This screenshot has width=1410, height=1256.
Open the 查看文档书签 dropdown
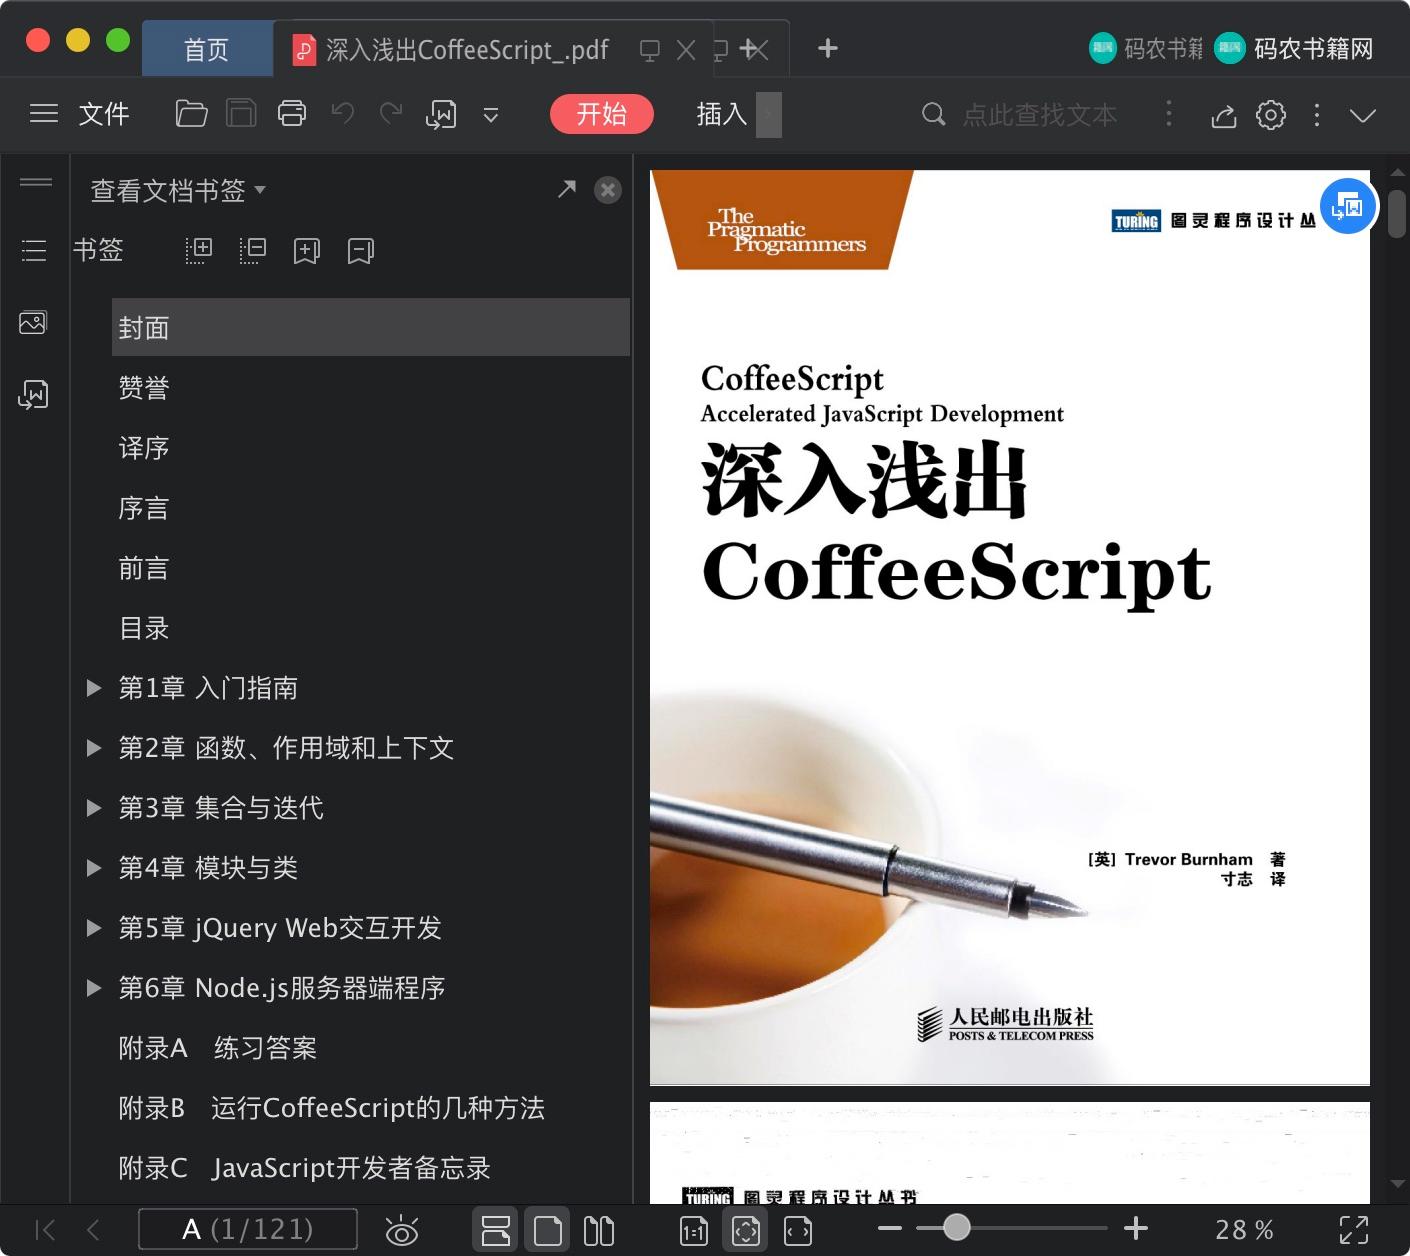point(178,190)
